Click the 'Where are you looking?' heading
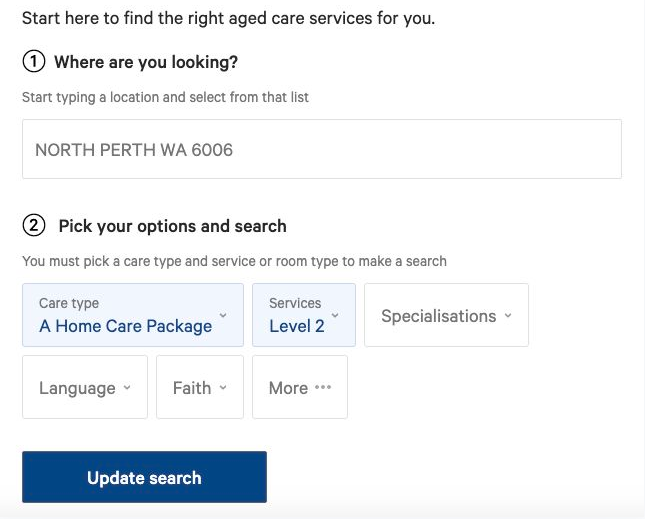The image size is (645, 519). click(146, 62)
